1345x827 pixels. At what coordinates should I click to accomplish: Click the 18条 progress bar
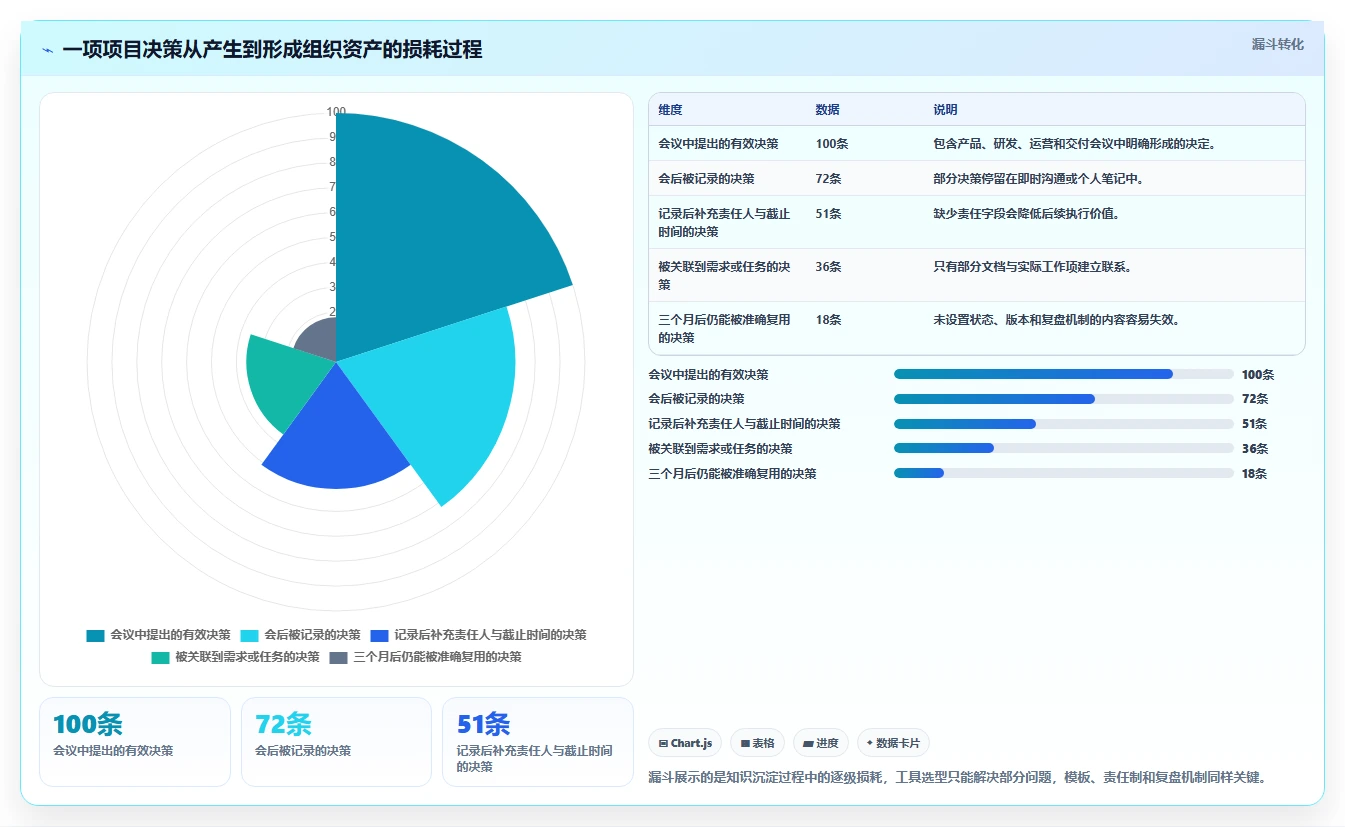pyautogui.click(x=1063, y=473)
